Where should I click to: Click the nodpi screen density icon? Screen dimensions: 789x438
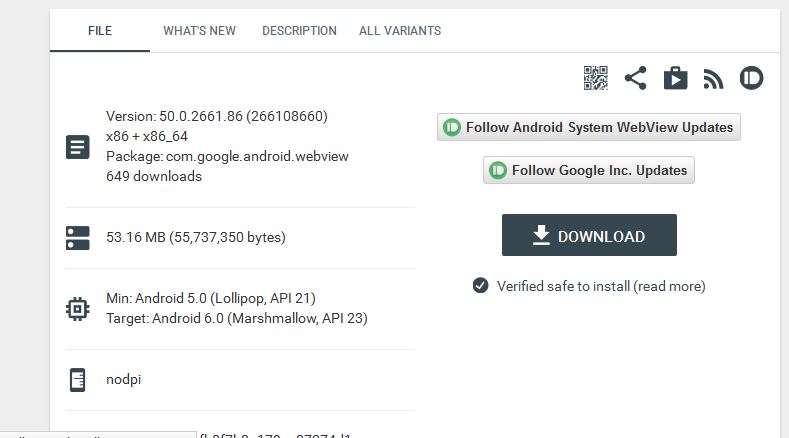(77, 380)
